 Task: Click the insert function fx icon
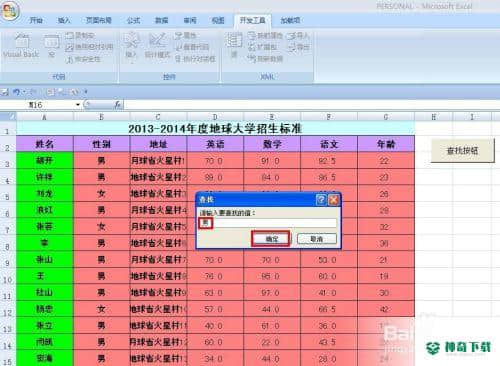coord(118,105)
